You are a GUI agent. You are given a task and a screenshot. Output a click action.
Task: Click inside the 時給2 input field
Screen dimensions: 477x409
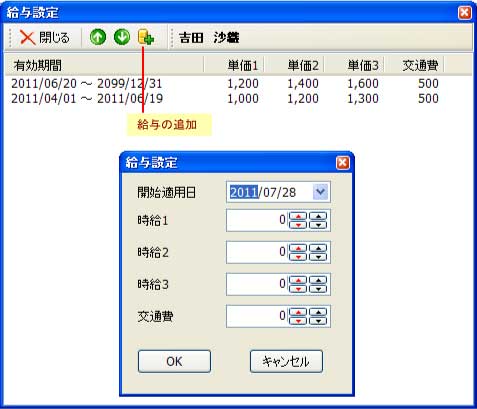point(257,252)
